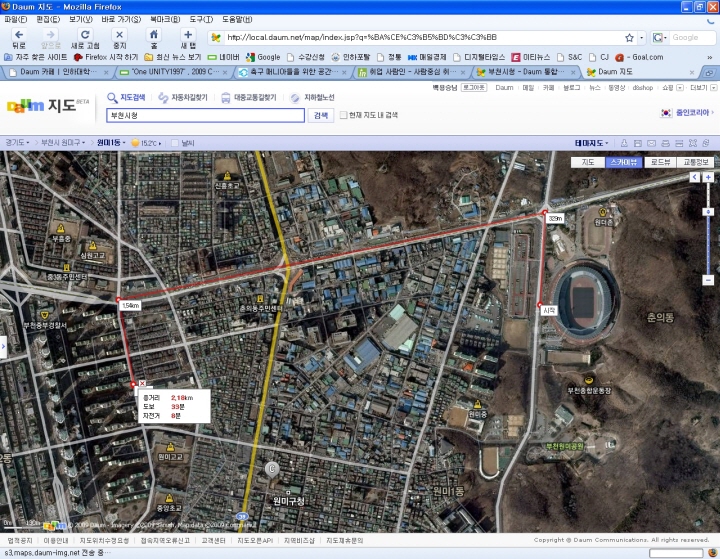Click the save icon in map toolbar
This screenshot has height=559, width=720.
pyautogui.click(x=639, y=143)
